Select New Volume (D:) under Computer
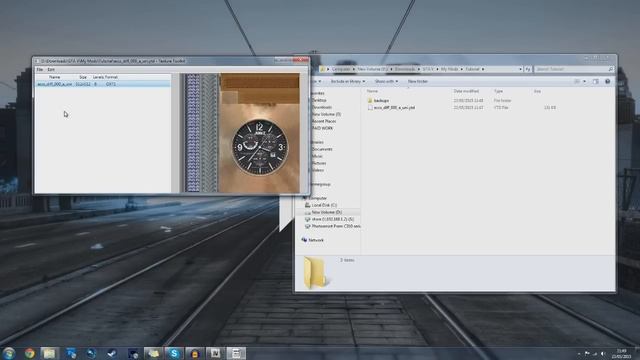 pyautogui.click(x=327, y=212)
